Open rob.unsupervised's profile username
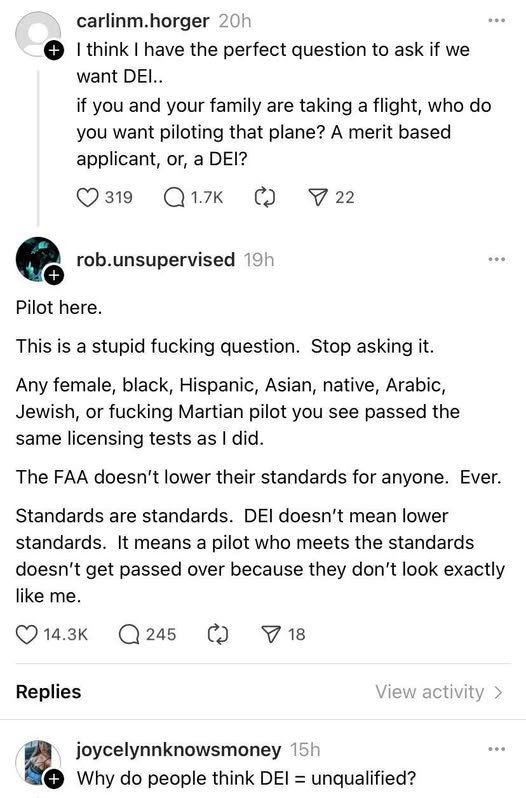Image resolution: width=526 pixels, height=798 pixels. point(156,260)
